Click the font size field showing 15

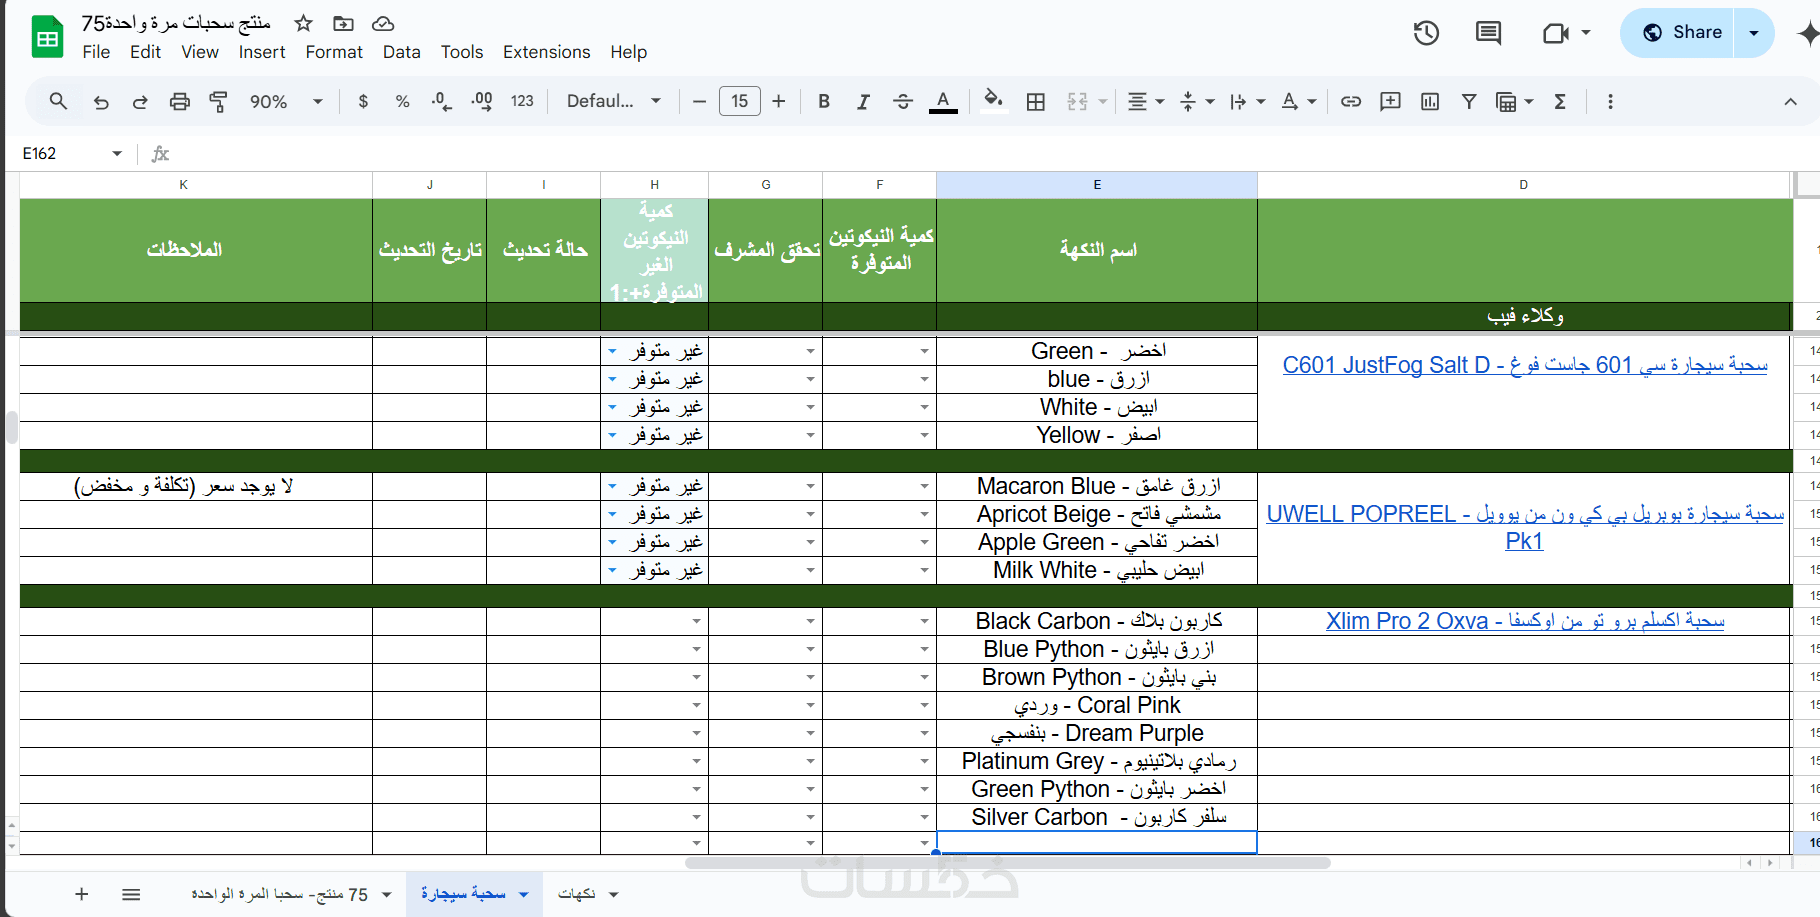click(740, 101)
